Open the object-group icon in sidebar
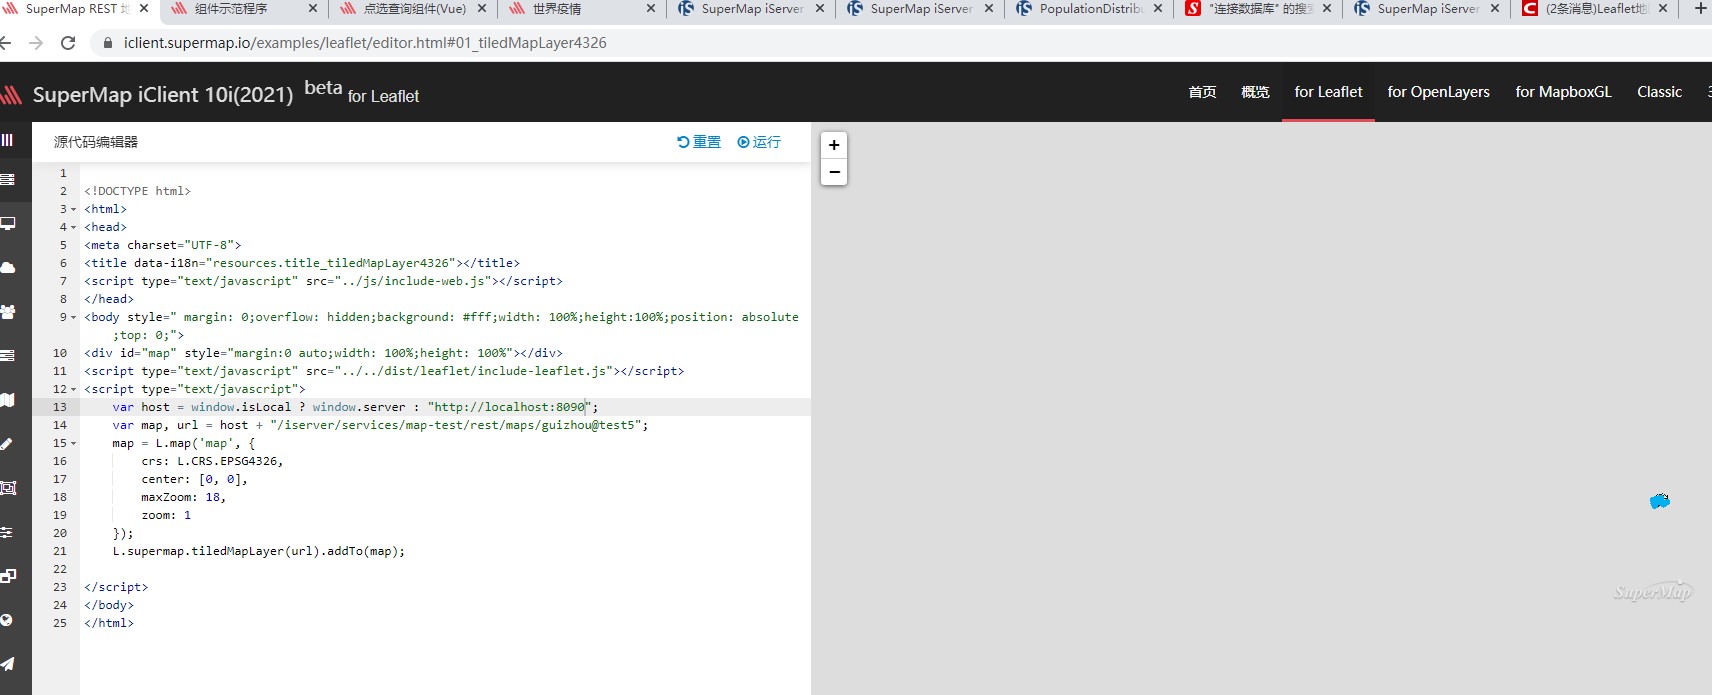This screenshot has height=695, width=1712. pyautogui.click(x=8, y=488)
